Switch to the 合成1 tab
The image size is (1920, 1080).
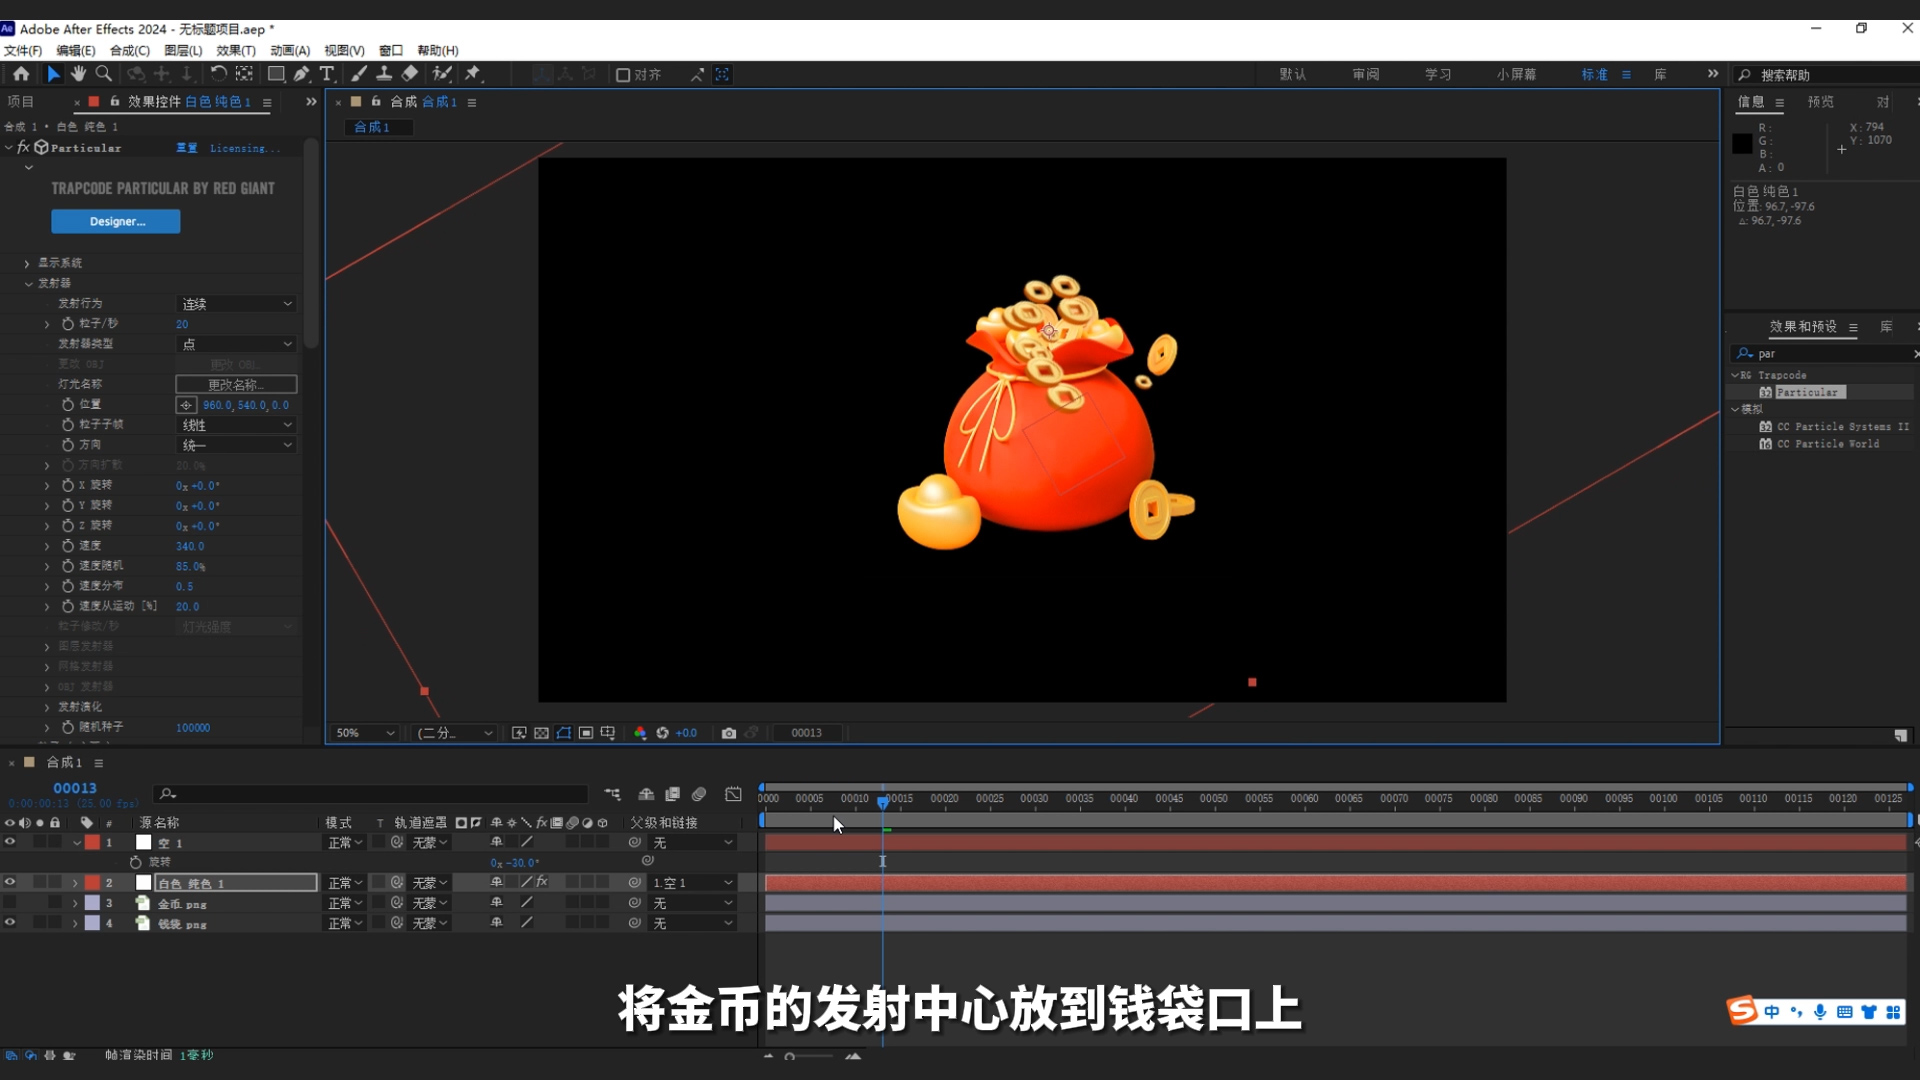click(377, 127)
